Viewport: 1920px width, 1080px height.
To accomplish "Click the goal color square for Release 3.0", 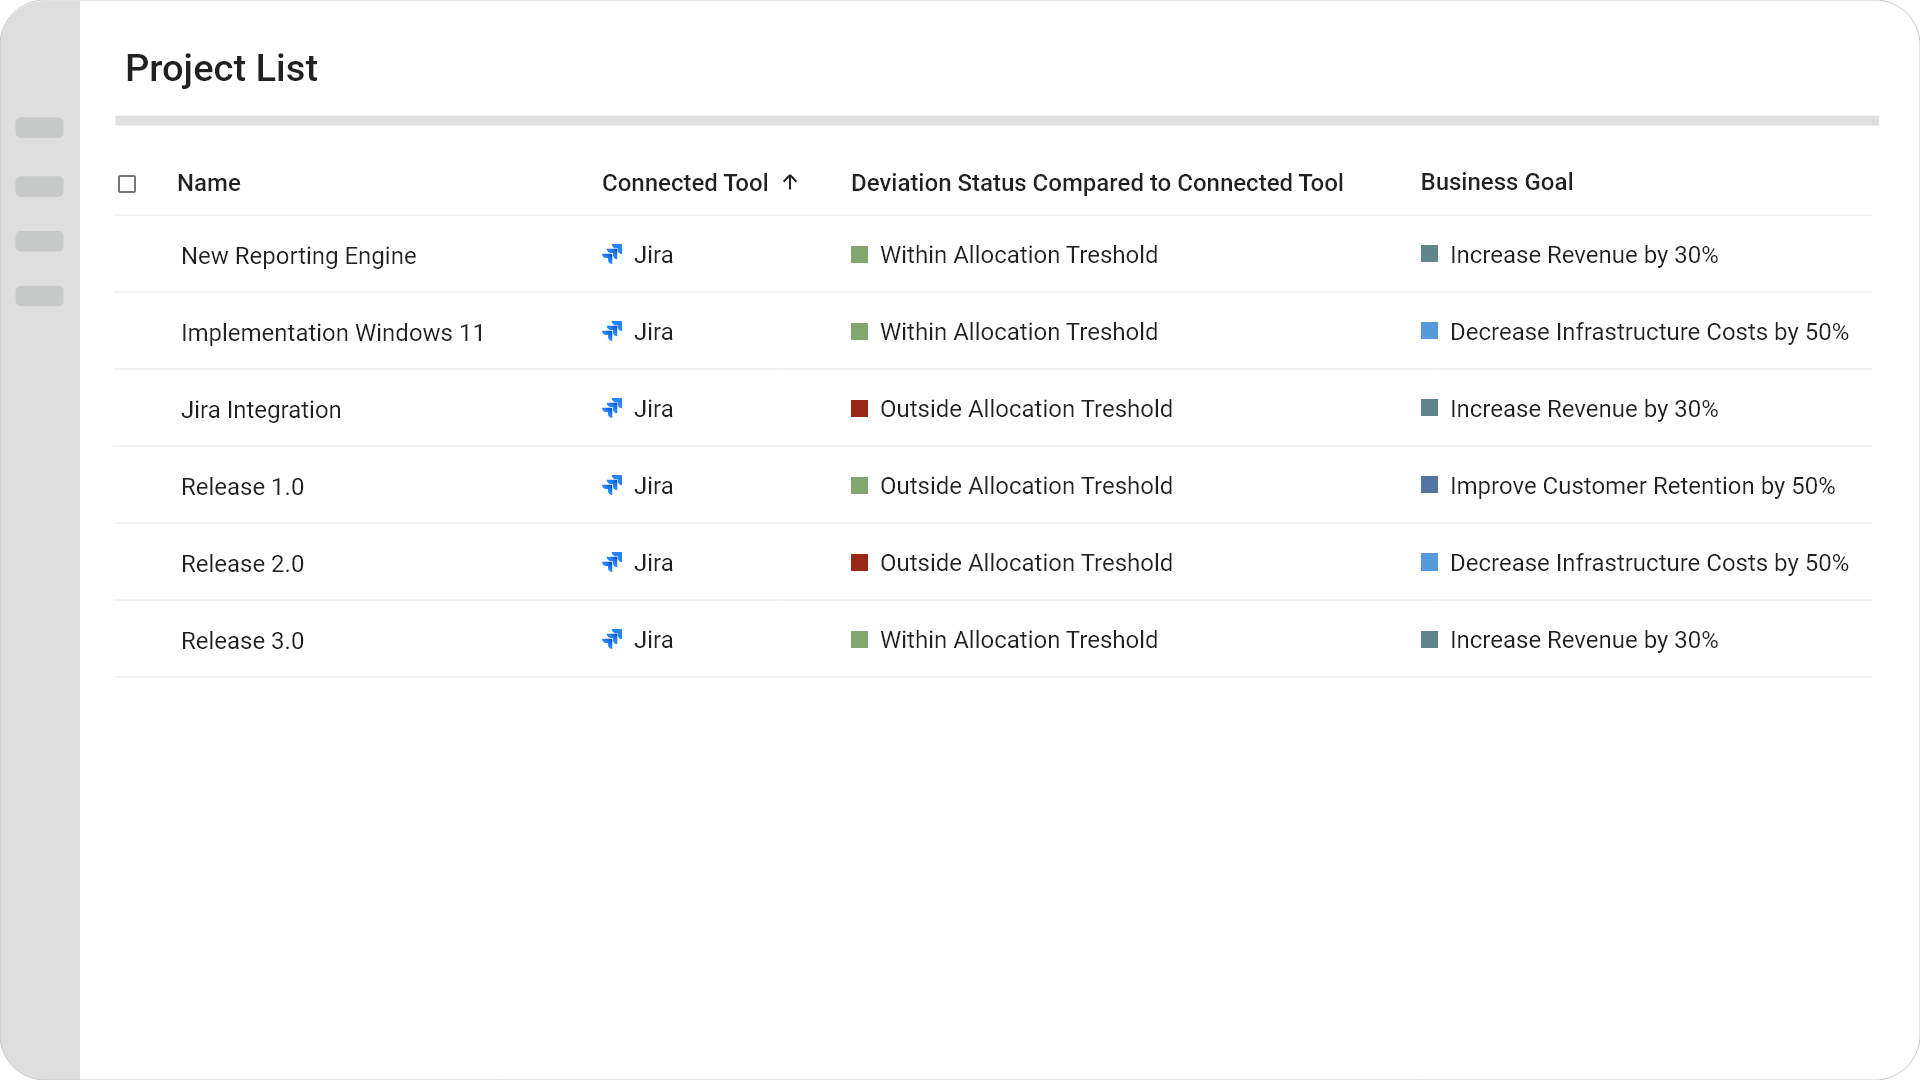I will coord(1429,639).
